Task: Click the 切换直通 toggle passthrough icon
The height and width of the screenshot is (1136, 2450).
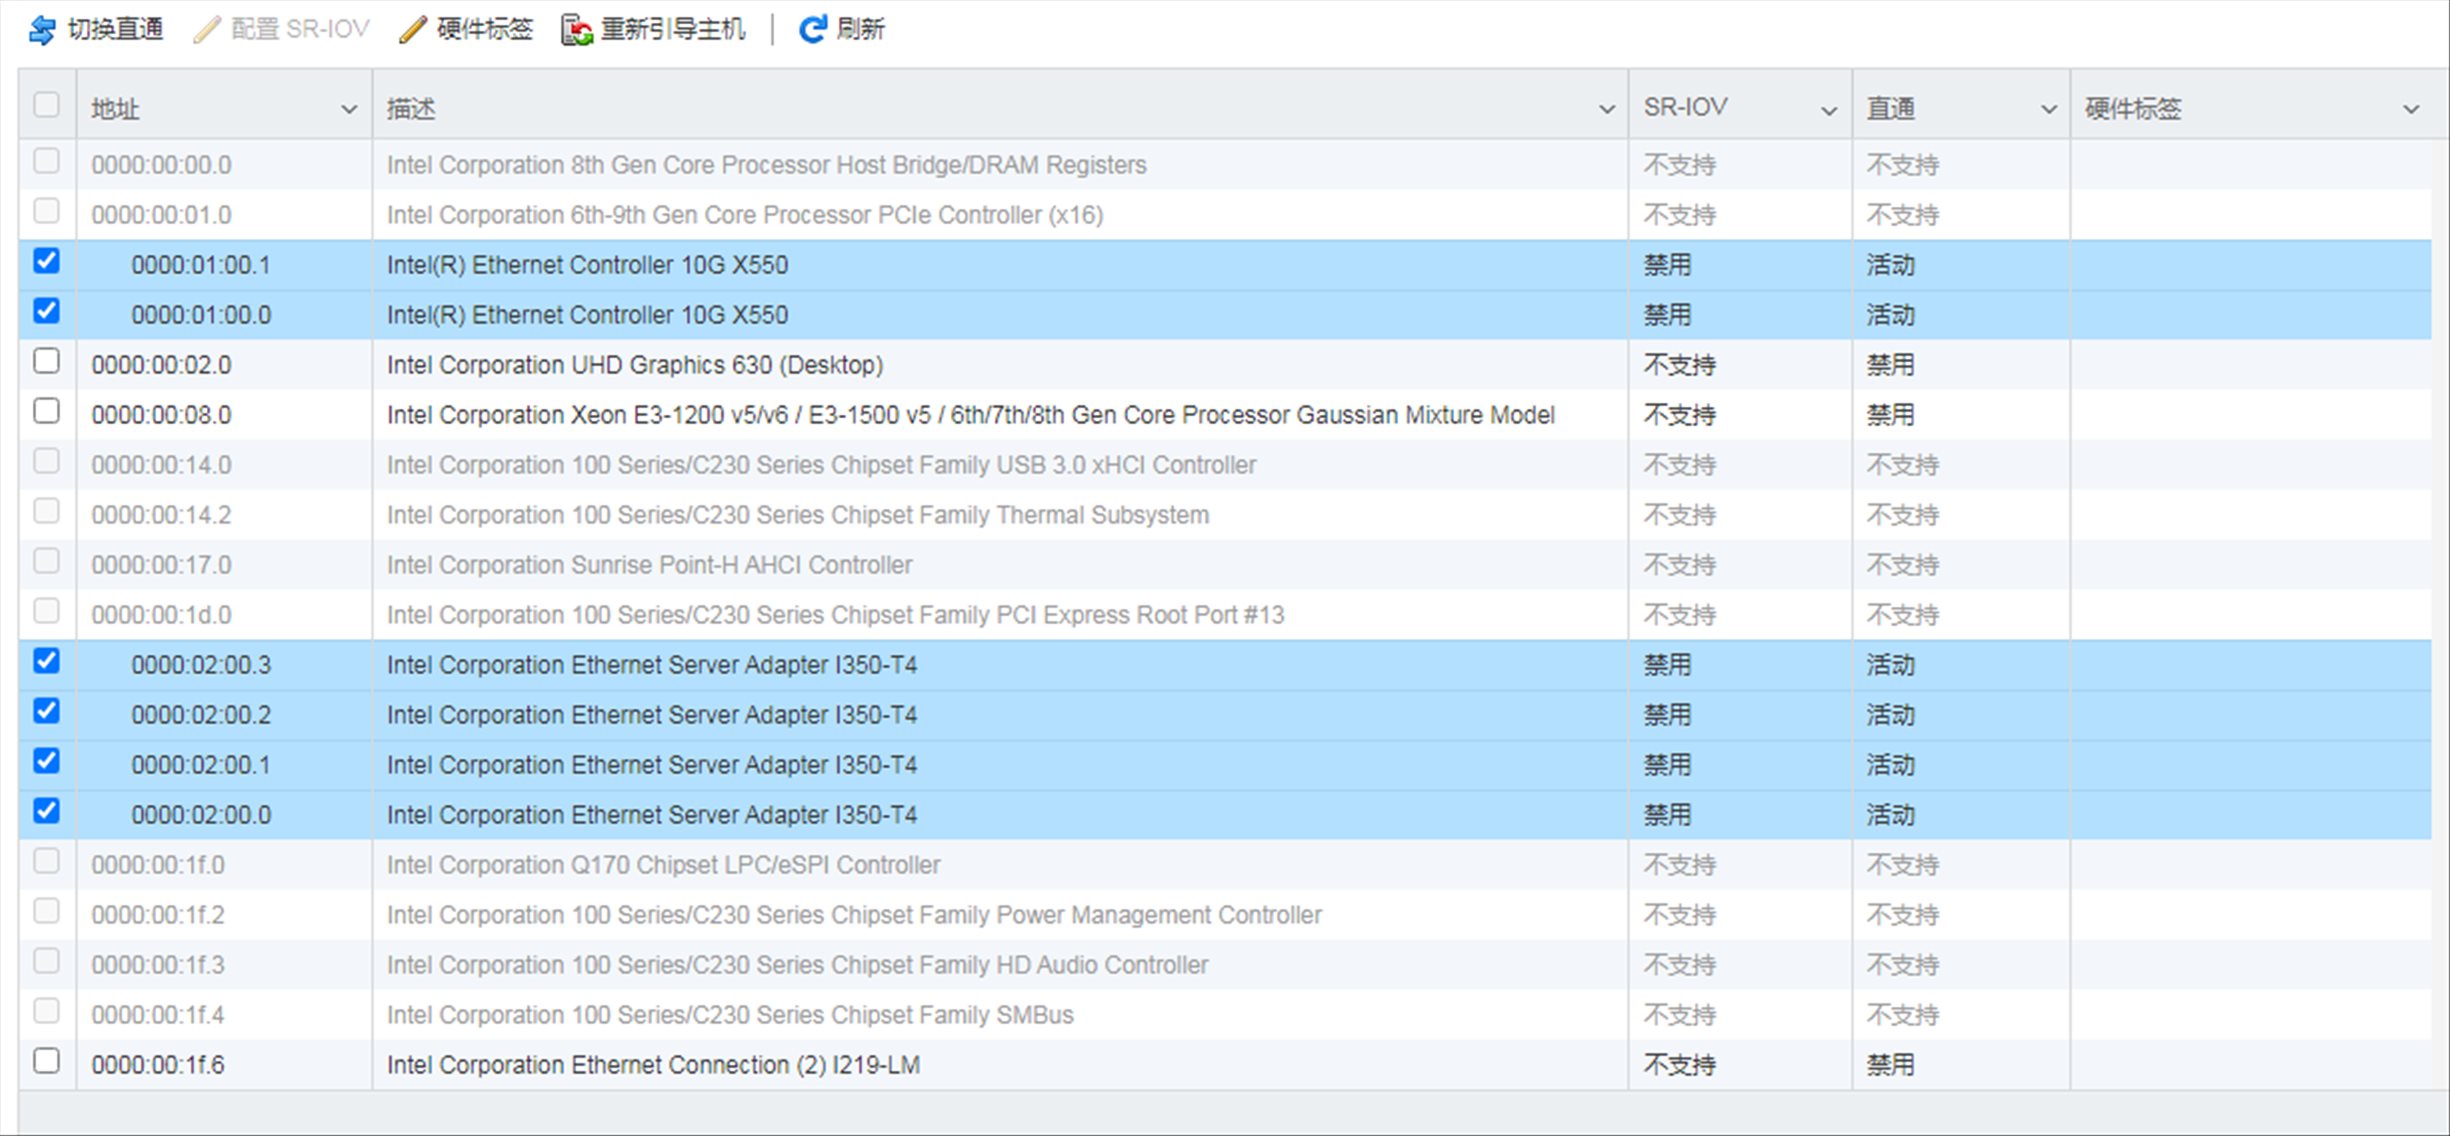Action: click(42, 30)
